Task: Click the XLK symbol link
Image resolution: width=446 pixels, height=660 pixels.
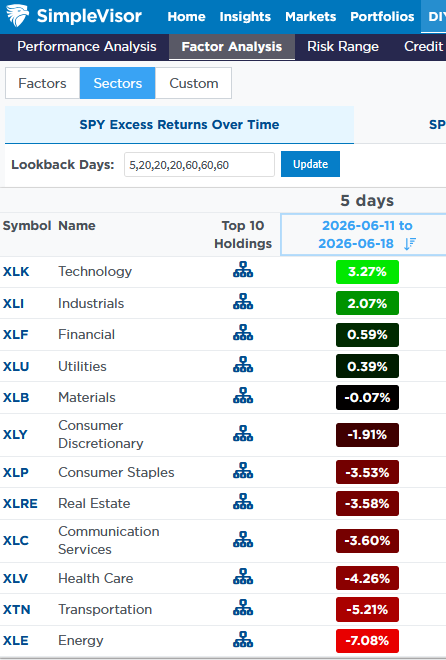Action: pos(16,271)
